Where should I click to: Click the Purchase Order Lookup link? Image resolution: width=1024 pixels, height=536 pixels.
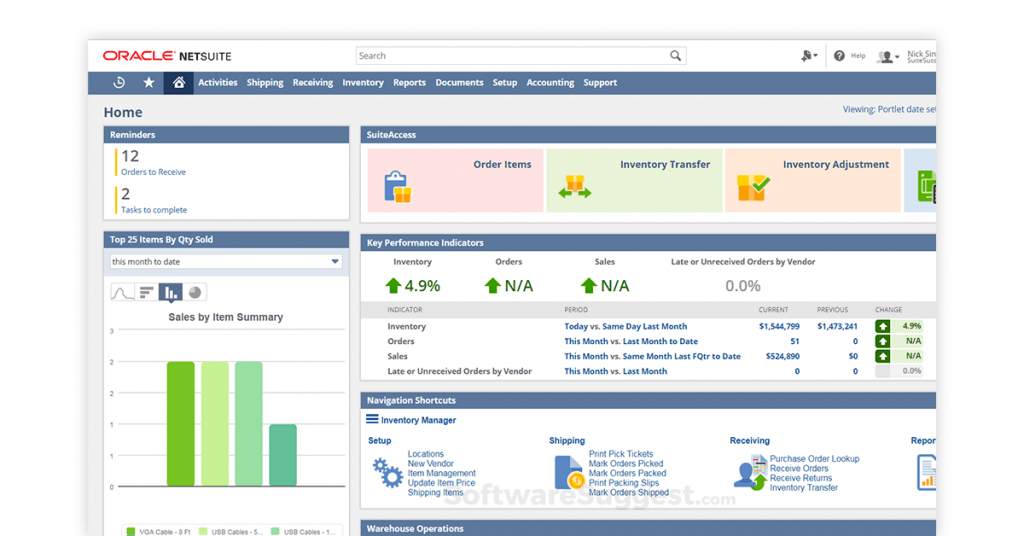814,459
